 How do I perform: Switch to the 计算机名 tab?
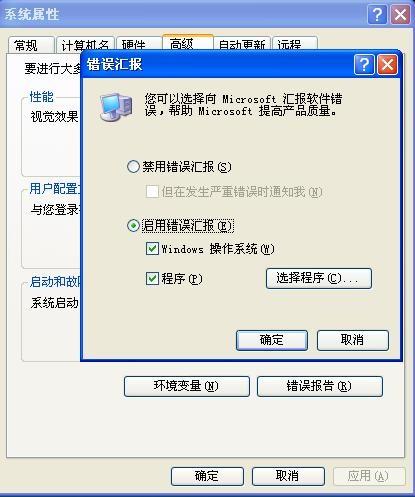85,45
